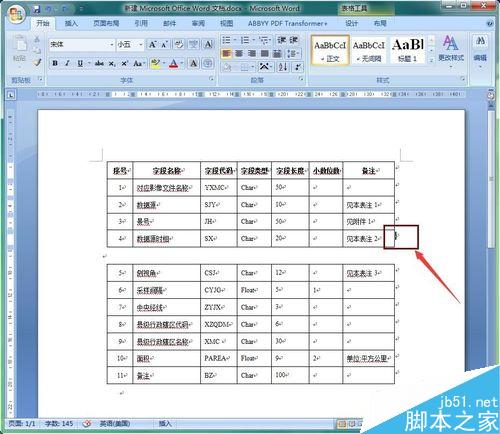Click the Grow Font icon
500x434 pixels.
(x=153, y=44)
